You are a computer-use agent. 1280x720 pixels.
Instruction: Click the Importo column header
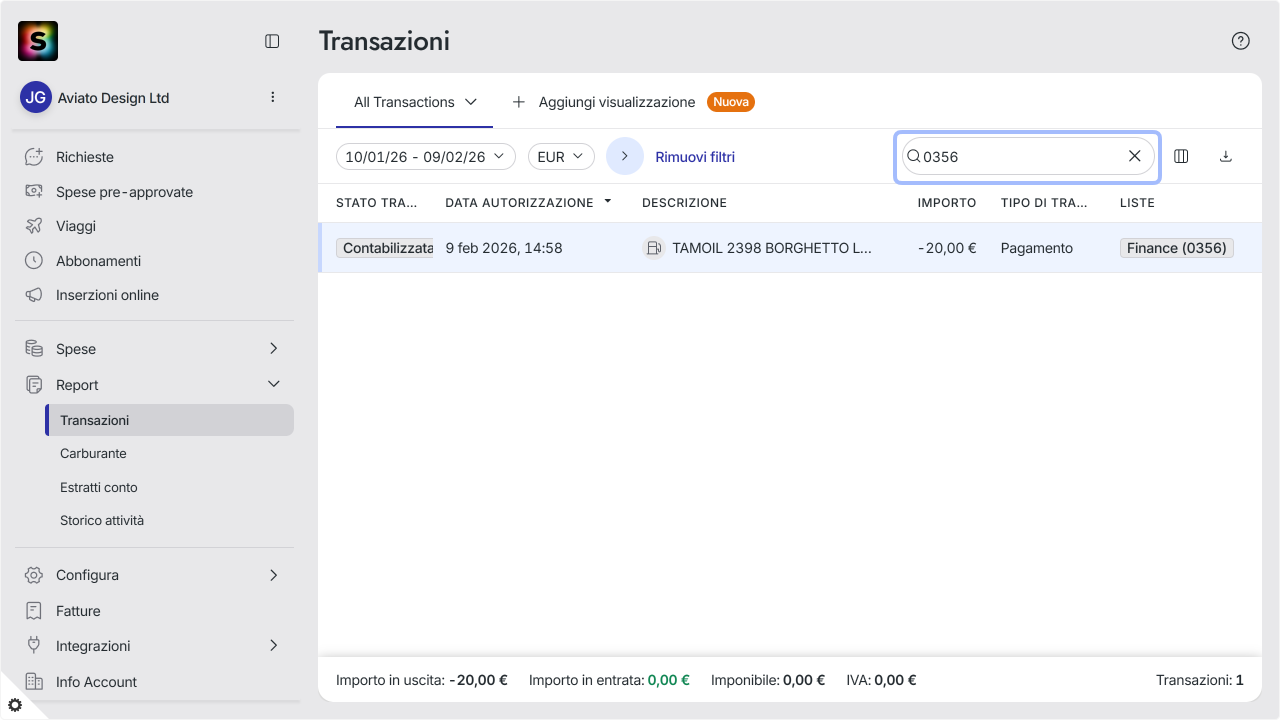pyautogui.click(x=947, y=202)
